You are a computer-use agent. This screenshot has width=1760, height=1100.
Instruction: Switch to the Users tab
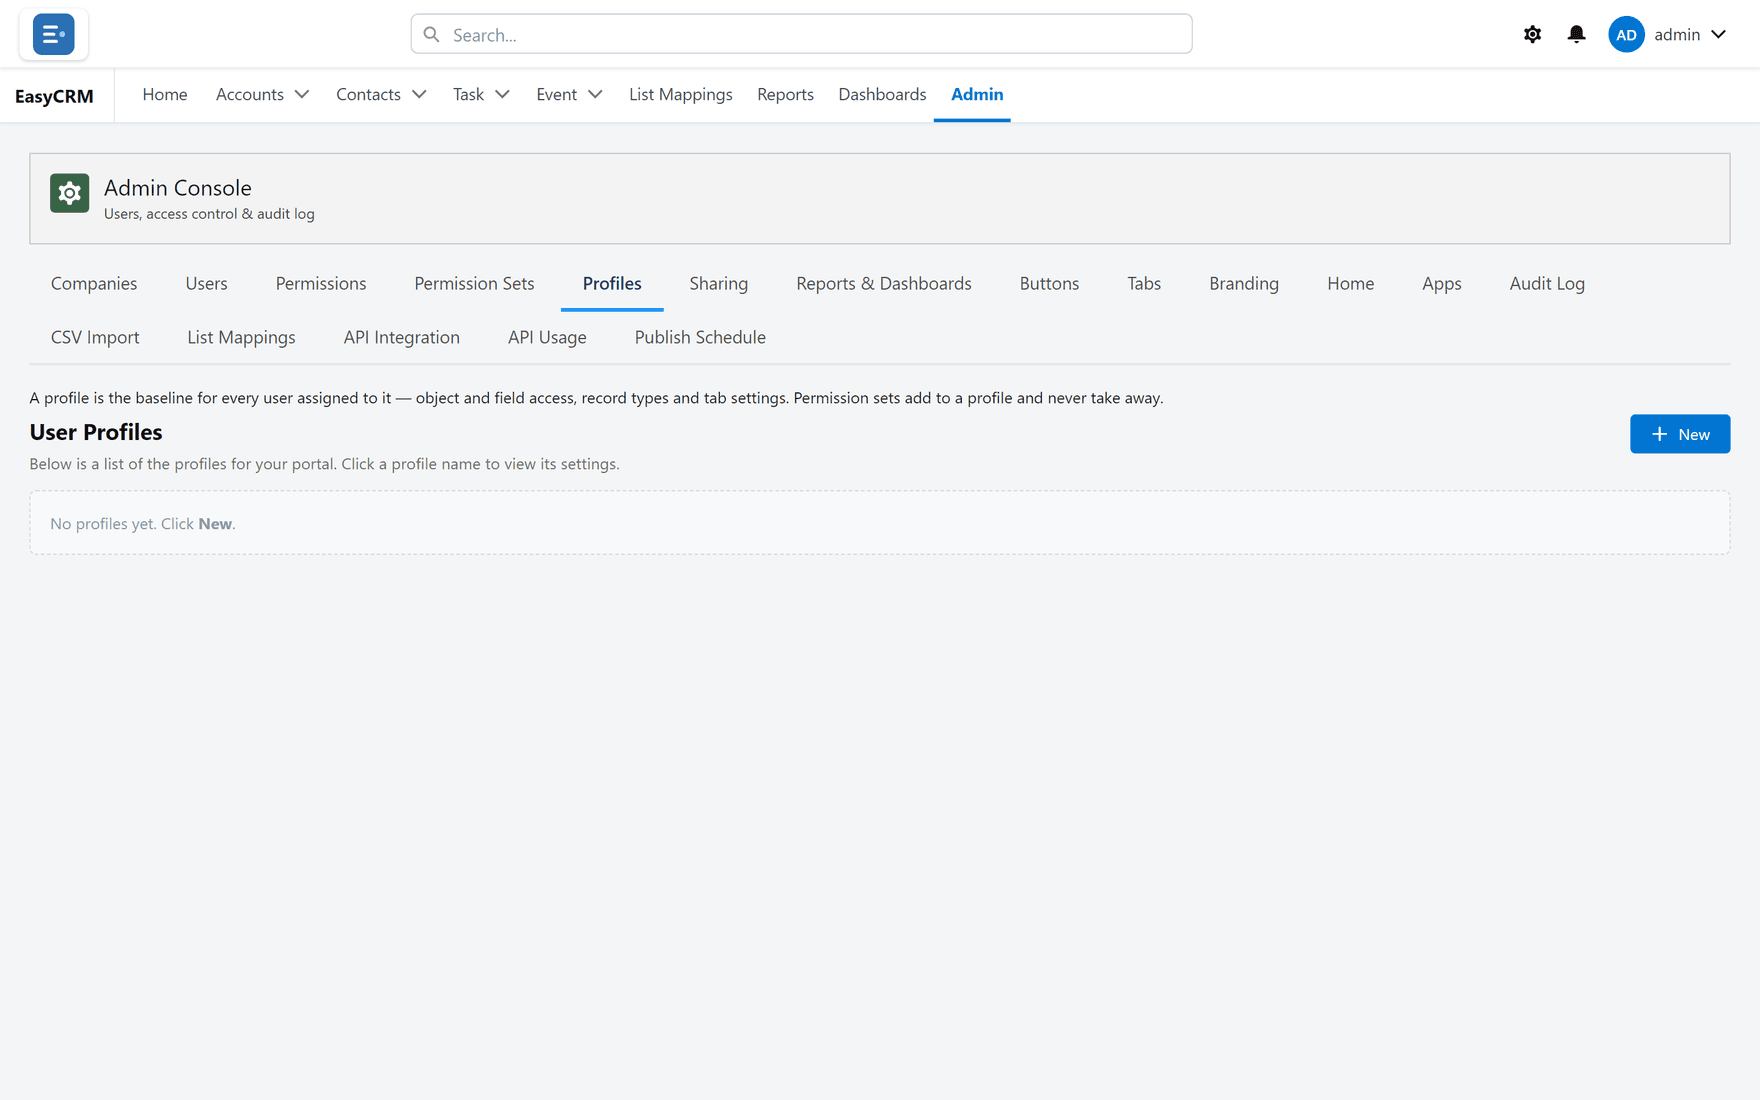pyautogui.click(x=206, y=284)
